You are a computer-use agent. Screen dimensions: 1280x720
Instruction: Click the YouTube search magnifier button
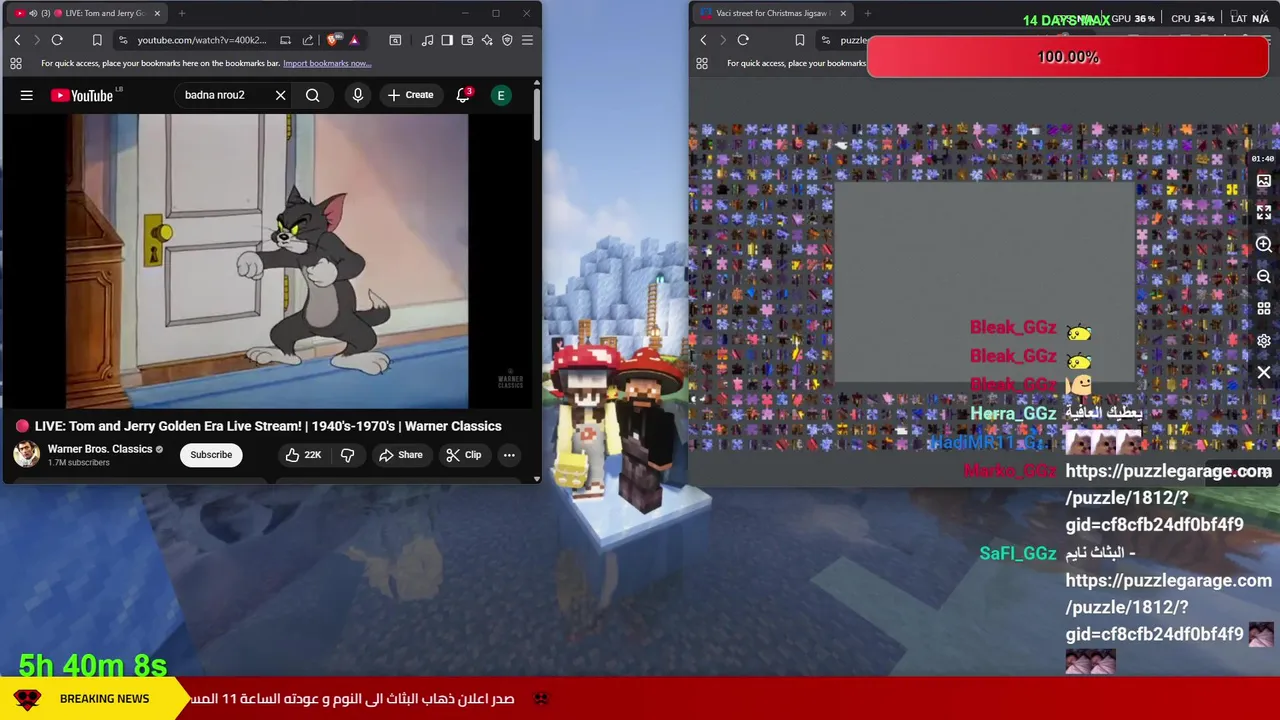point(313,95)
